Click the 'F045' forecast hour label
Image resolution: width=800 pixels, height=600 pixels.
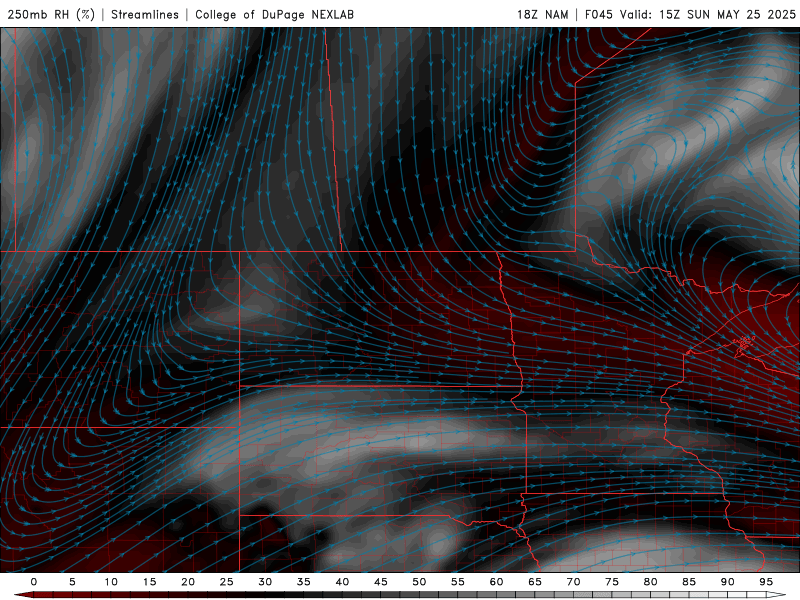coord(598,14)
